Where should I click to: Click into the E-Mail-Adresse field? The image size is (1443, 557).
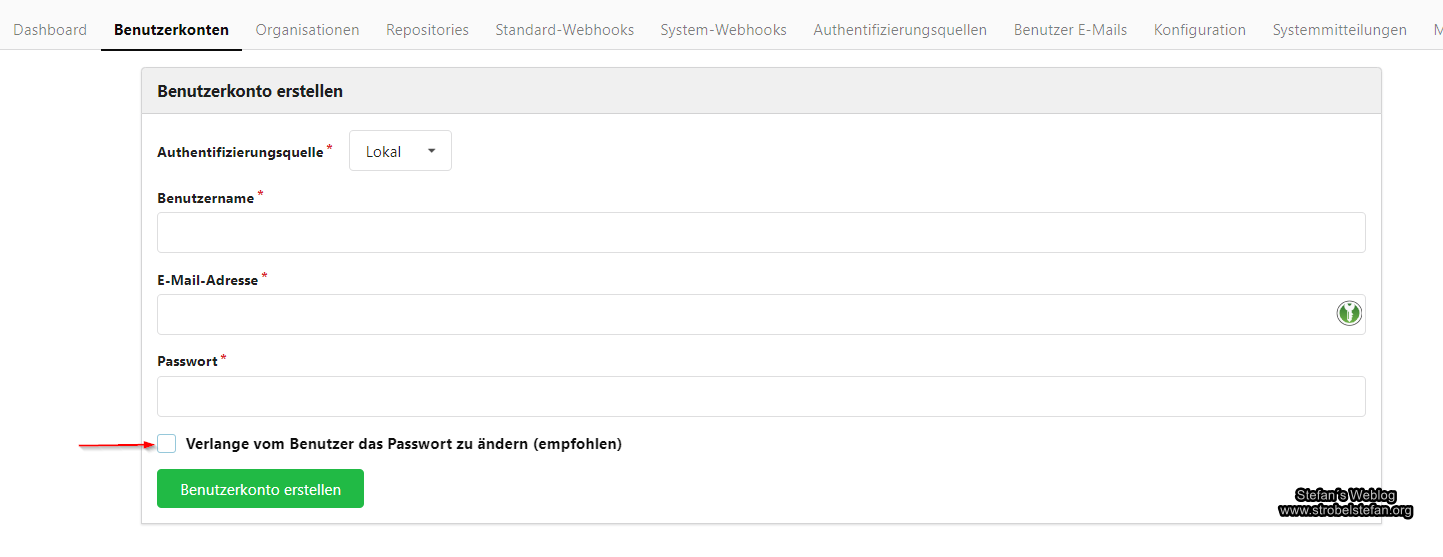coord(740,314)
